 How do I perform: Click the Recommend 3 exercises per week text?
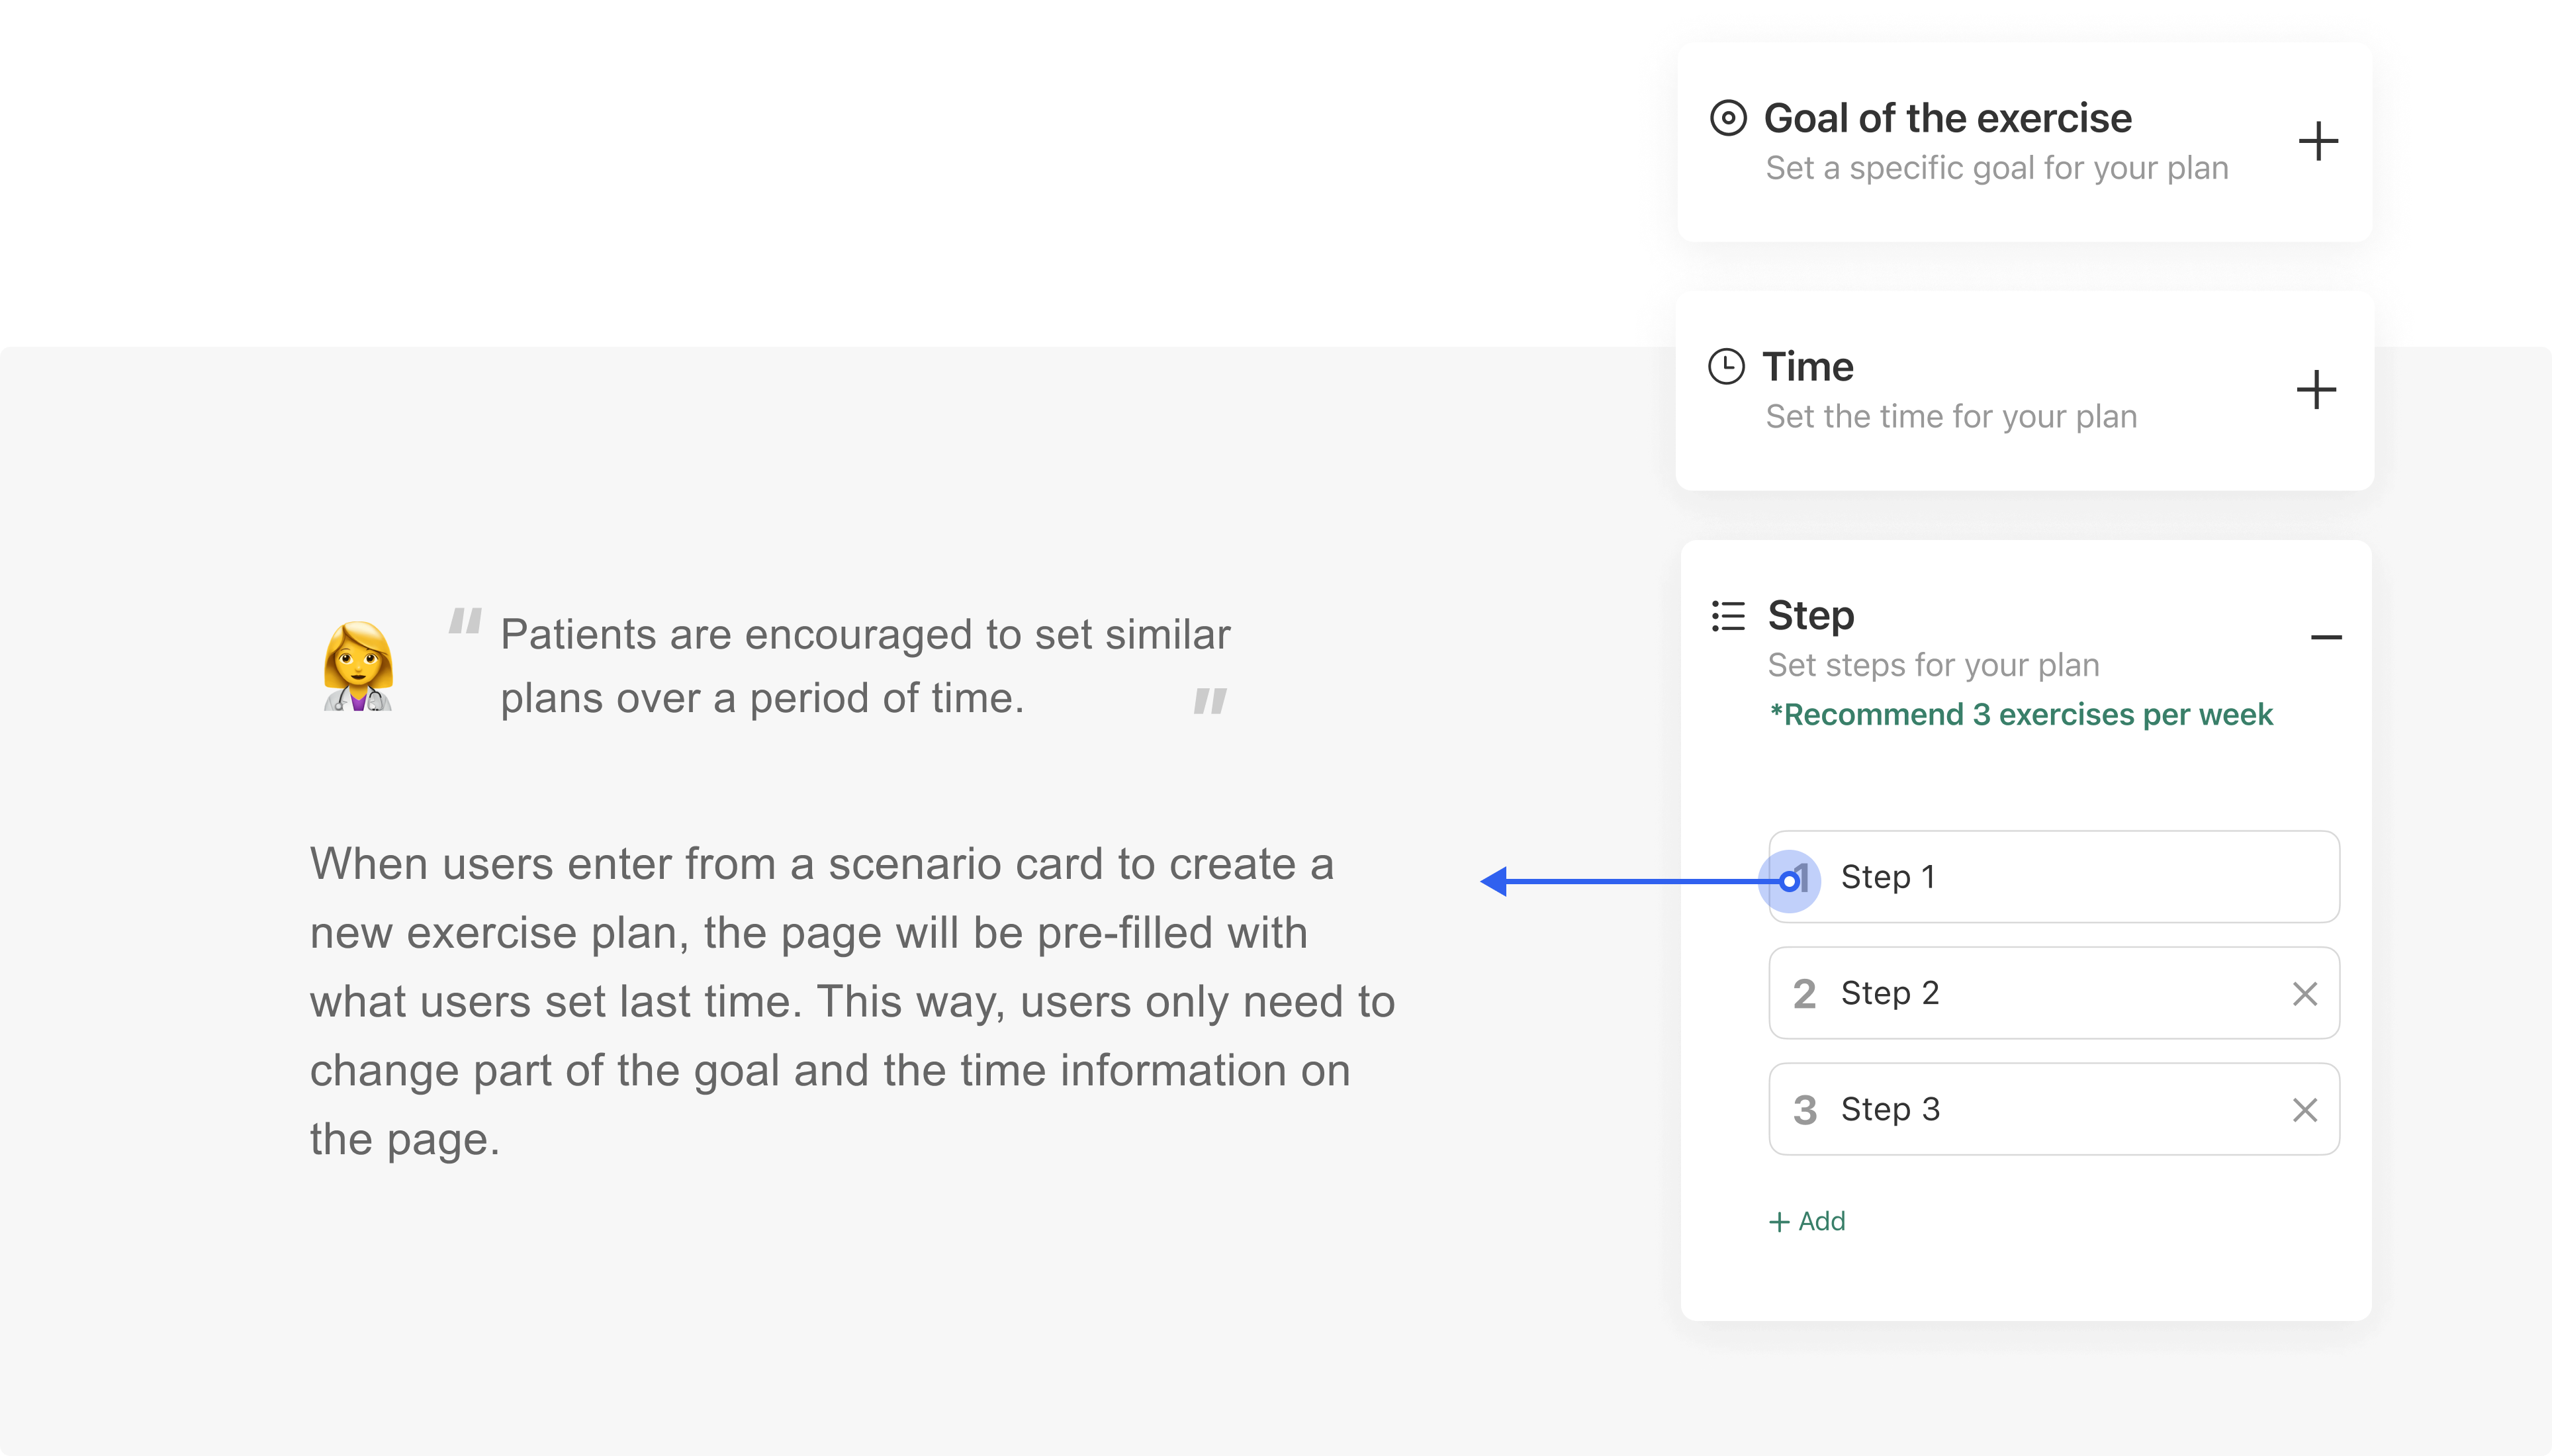2020,715
